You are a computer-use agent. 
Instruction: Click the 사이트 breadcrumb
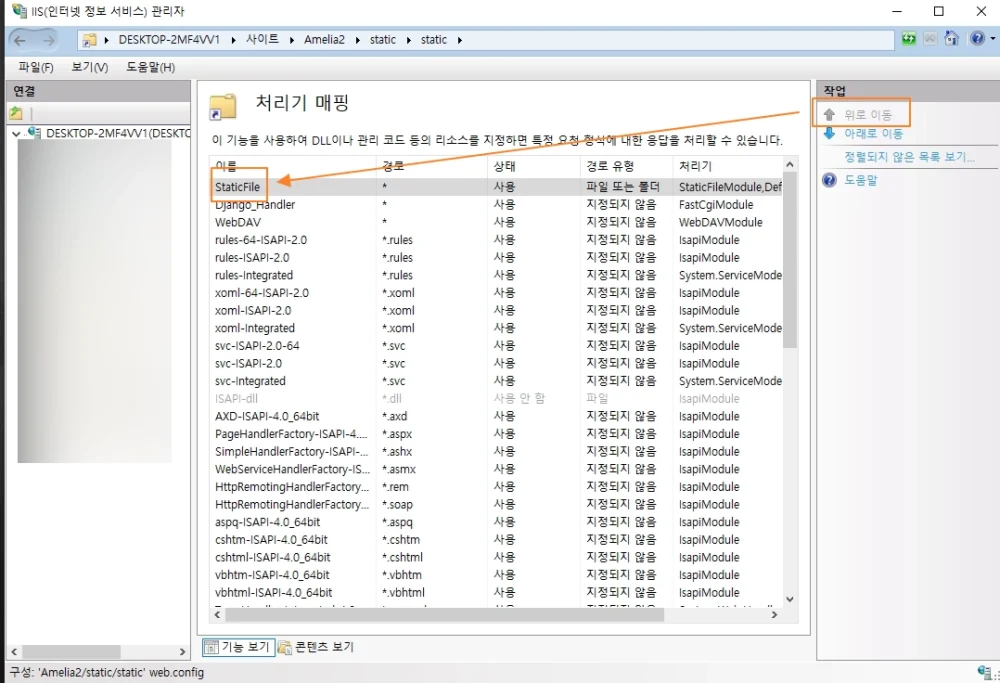[x=263, y=40]
